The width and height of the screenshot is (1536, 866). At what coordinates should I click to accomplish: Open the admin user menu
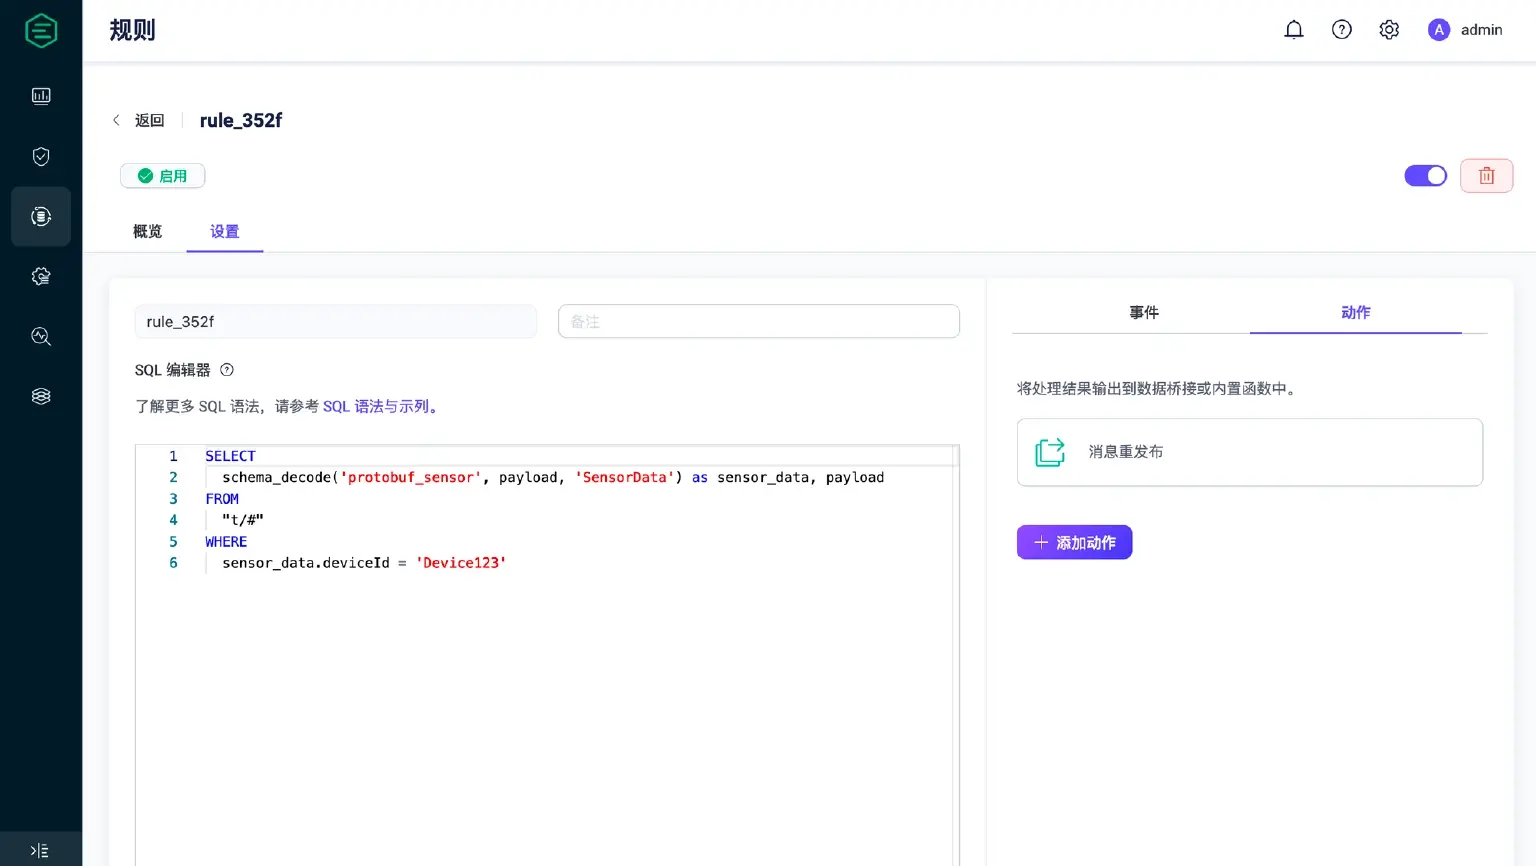1466,30
